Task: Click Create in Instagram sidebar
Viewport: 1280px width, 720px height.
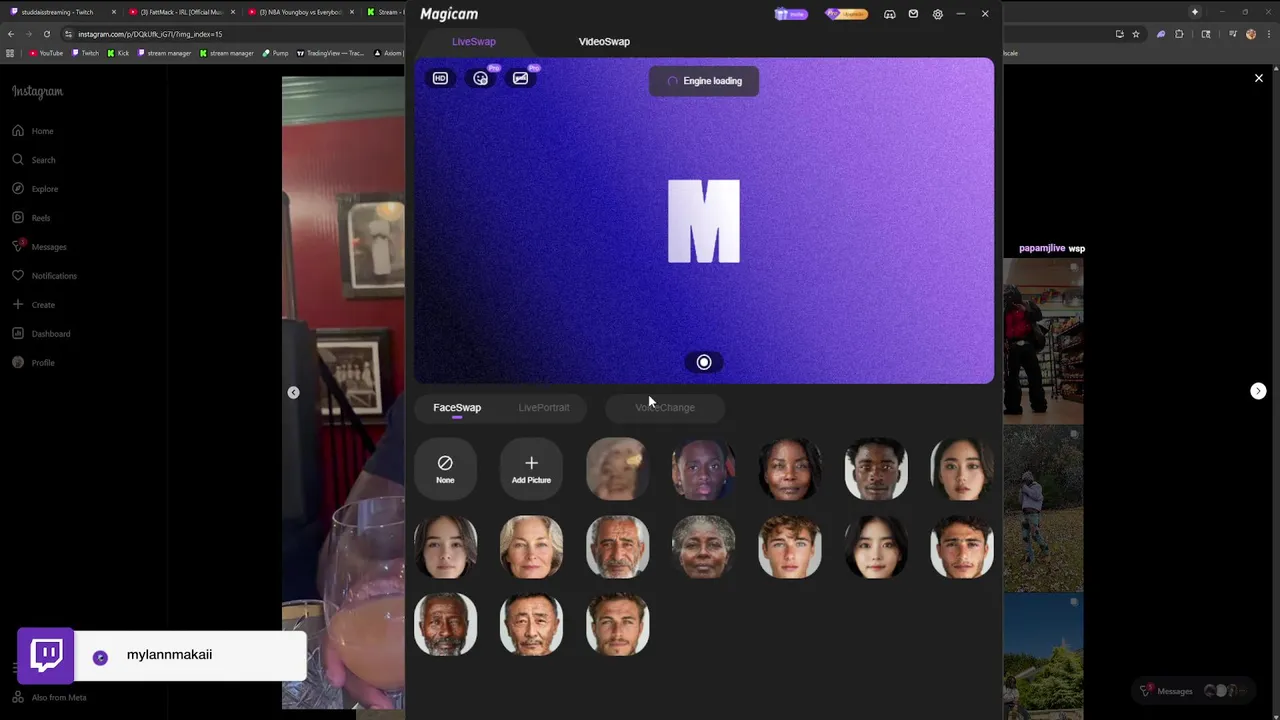Action: (33, 305)
